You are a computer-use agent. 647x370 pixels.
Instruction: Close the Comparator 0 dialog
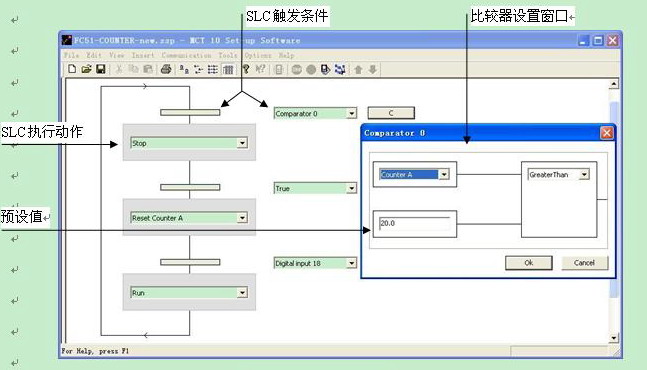click(x=607, y=133)
